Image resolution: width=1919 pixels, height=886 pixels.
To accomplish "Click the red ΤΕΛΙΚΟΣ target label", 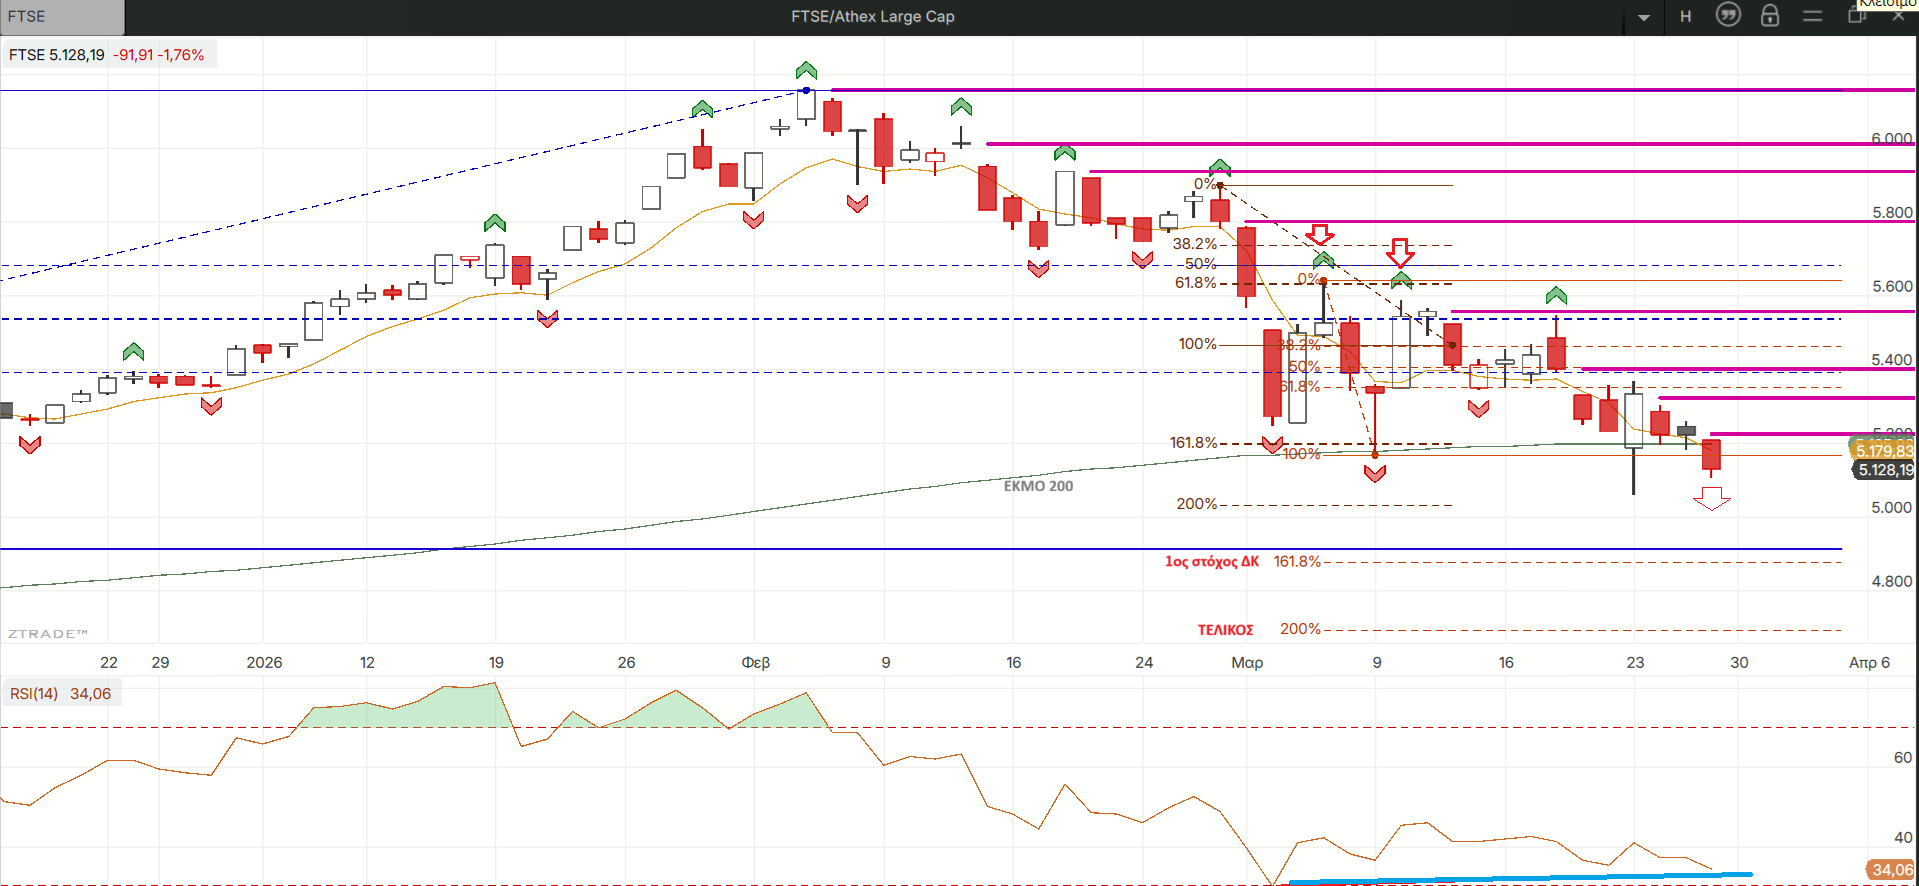I will pyautogui.click(x=1225, y=630).
